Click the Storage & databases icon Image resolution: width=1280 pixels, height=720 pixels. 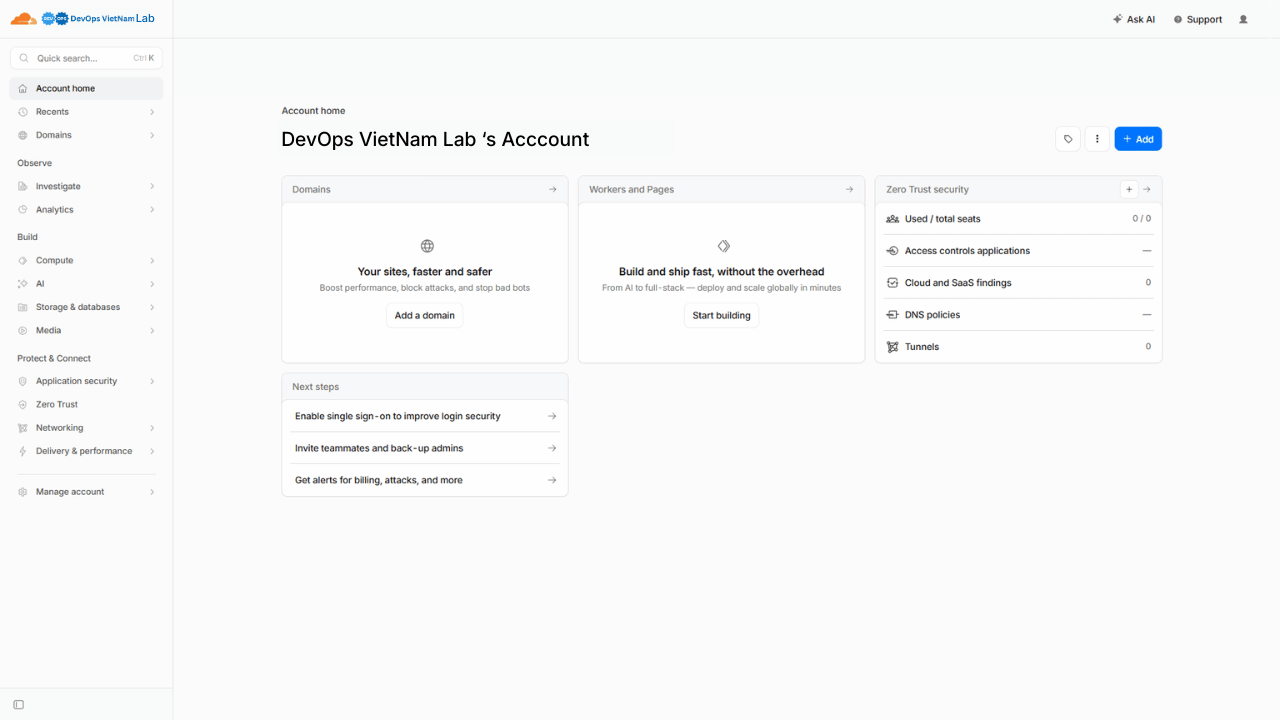(23, 307)
